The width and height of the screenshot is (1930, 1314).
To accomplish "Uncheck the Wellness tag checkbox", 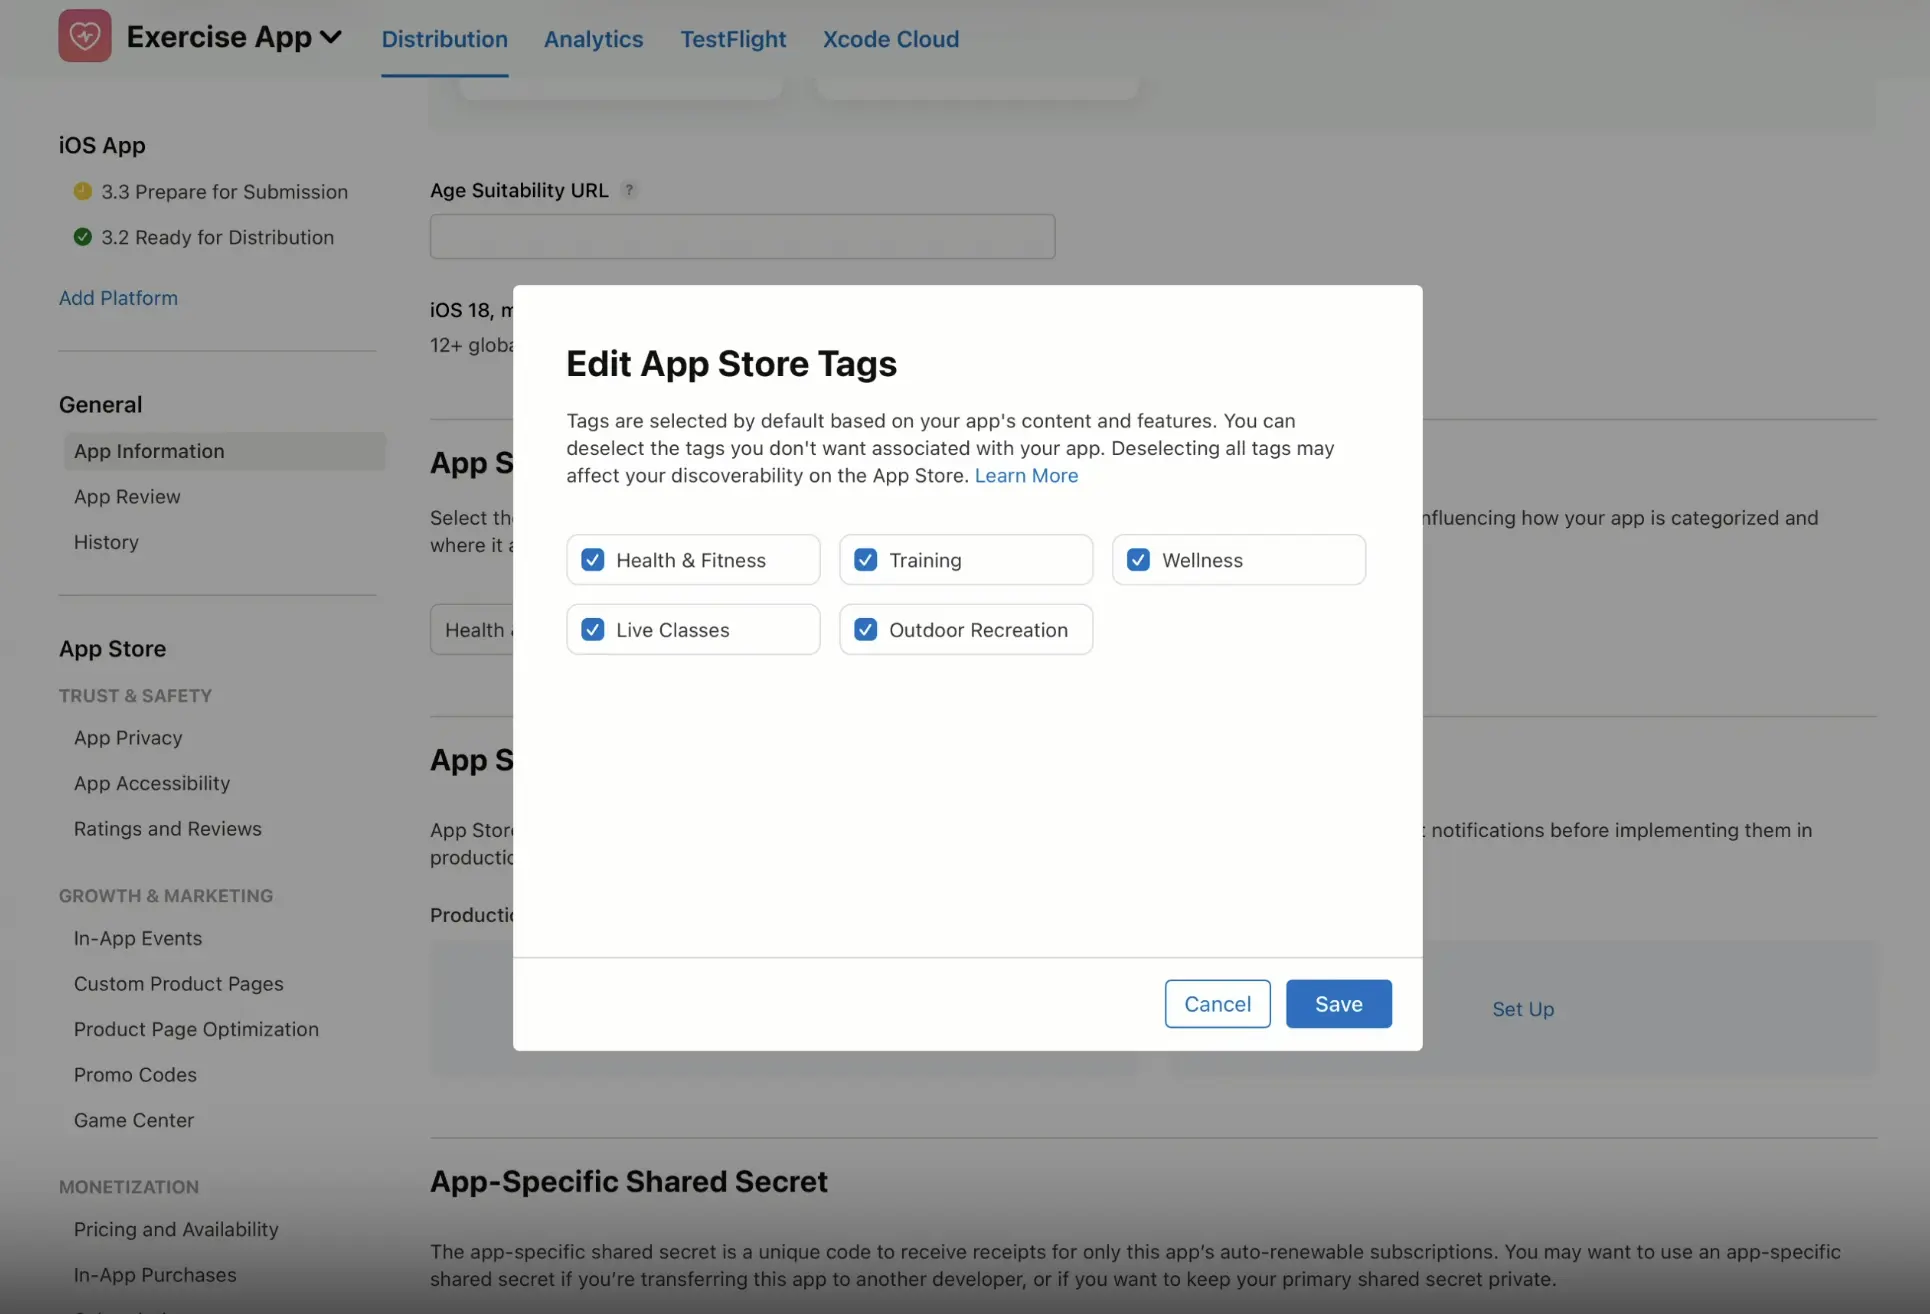I will pyautogui.click(x=1138, y=560).
